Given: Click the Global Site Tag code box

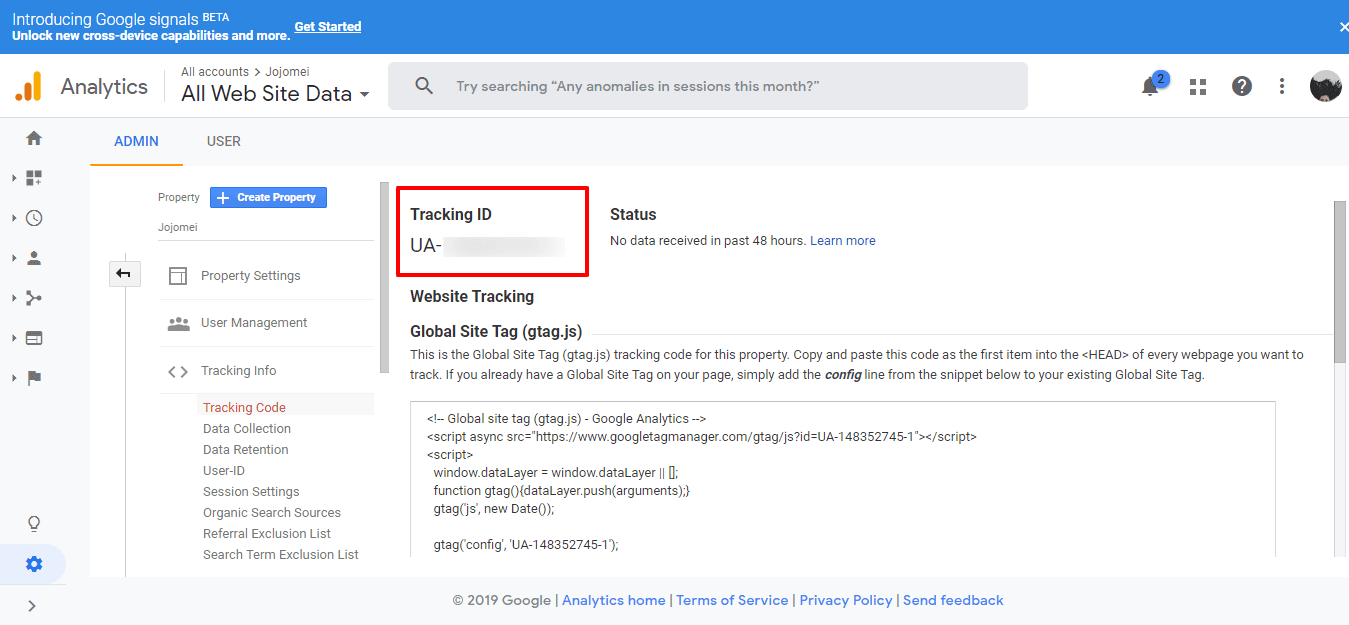Looking at the screenshot, I should (843, 480).
